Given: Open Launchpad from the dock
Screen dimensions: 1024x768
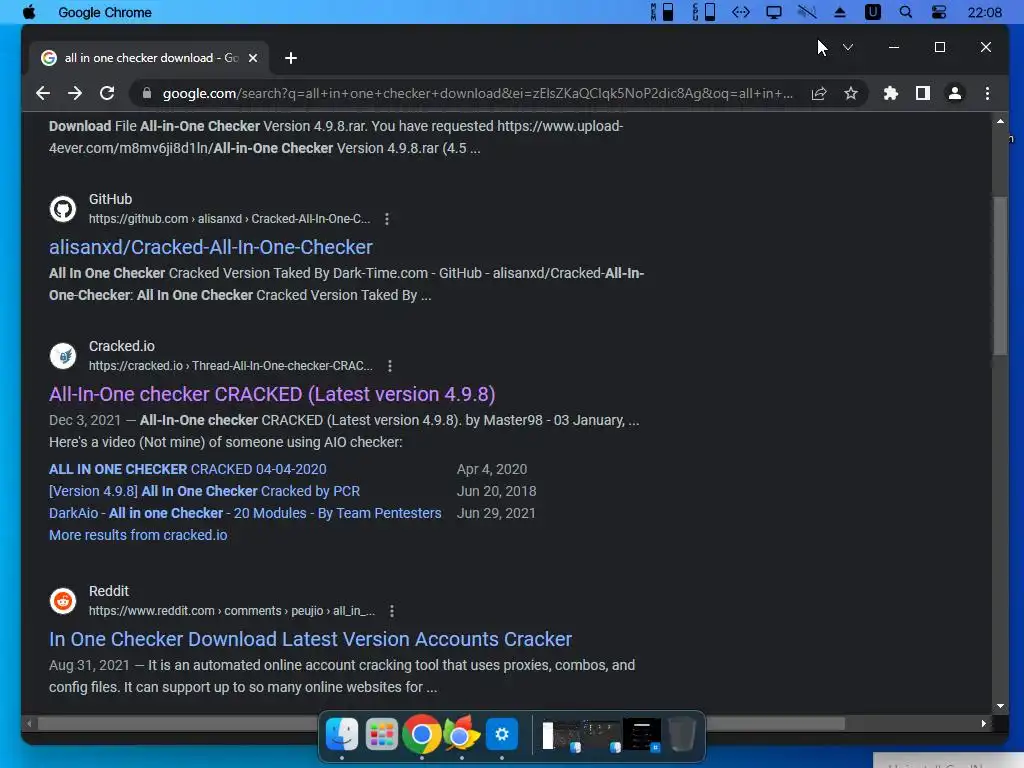Looking at the screenshot, I should (381, 735).
